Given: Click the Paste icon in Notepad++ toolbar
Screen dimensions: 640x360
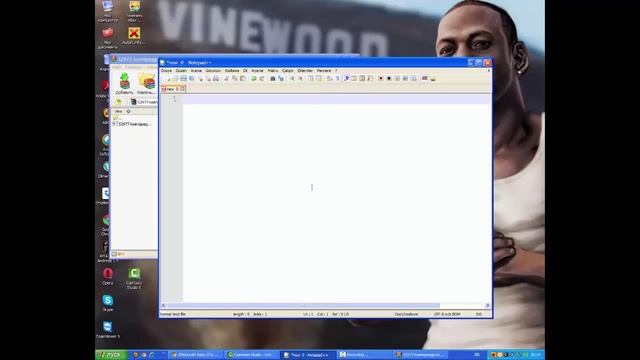Looking at the screenshot, I should point(242,78).
